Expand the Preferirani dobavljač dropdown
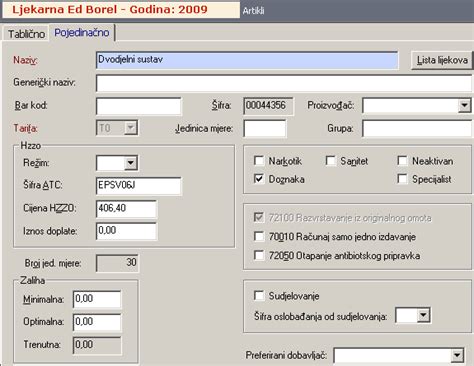Viewport: 474px width, 366px height. click(x=457, y=355)
